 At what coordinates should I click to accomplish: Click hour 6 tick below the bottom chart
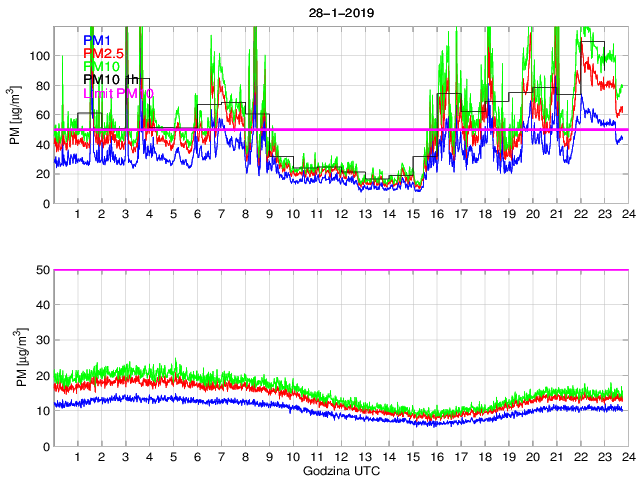click(x=198, y=457)
